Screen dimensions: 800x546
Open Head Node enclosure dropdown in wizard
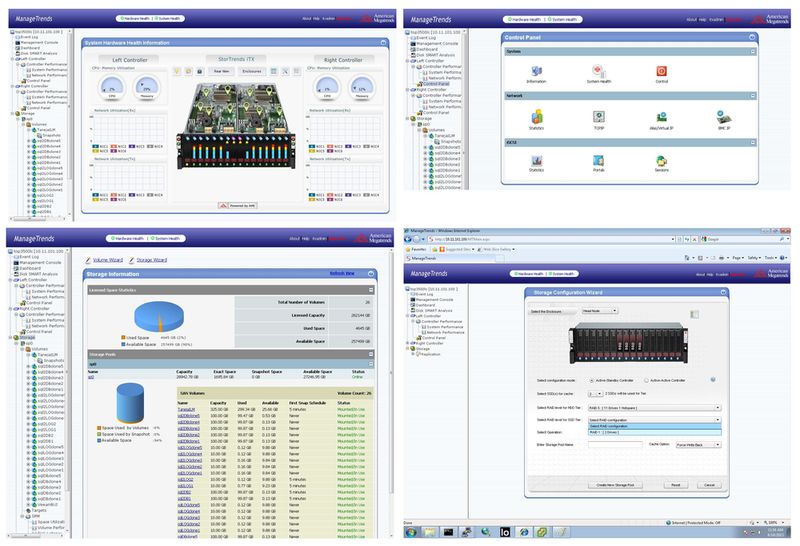point(599,311)
